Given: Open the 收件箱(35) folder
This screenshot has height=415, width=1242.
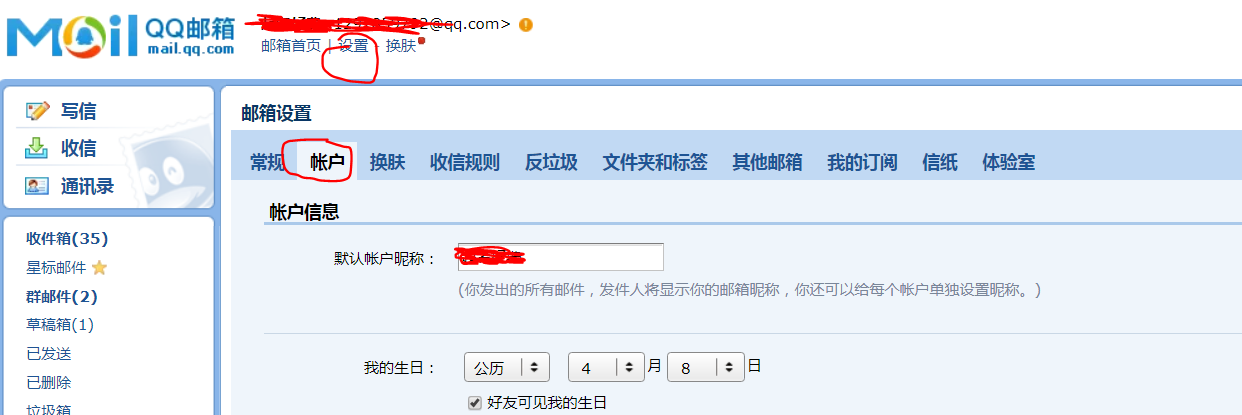Looking at the screenshot, I should point(67,238).
